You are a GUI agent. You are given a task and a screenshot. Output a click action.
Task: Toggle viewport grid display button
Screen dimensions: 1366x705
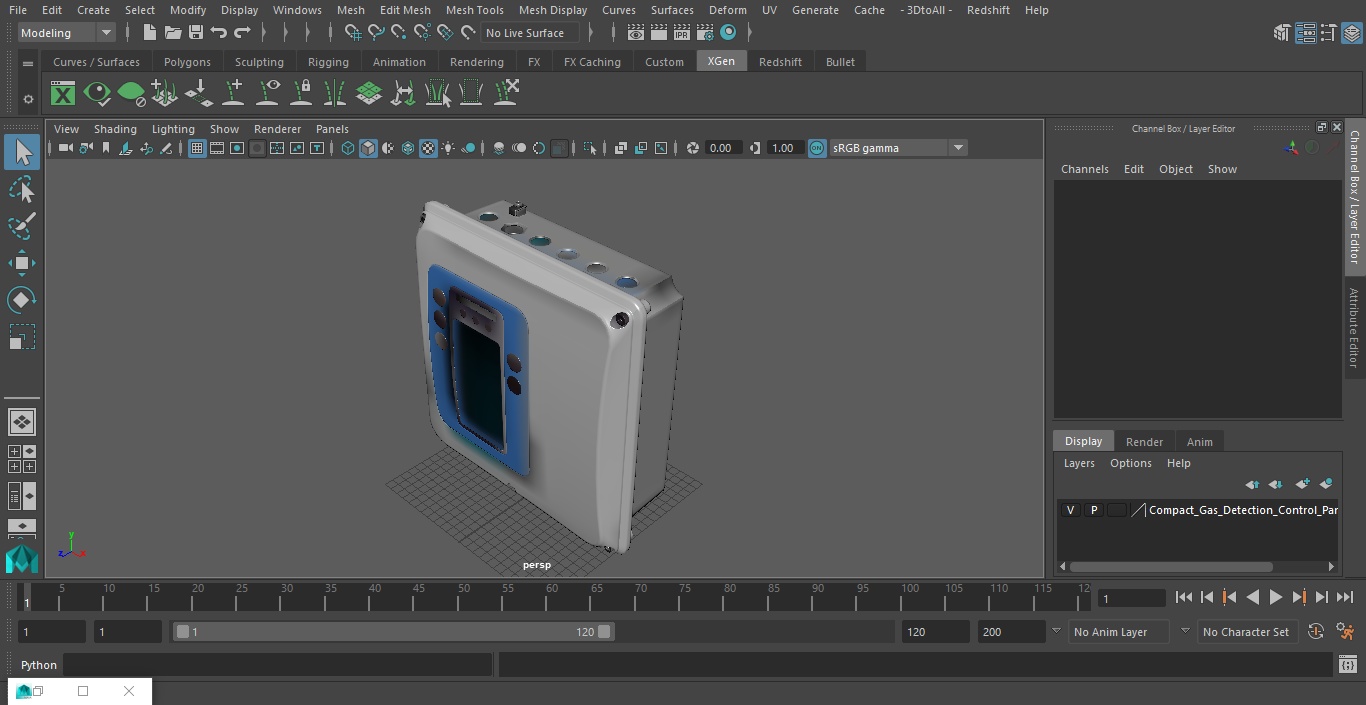click(197, 148)
